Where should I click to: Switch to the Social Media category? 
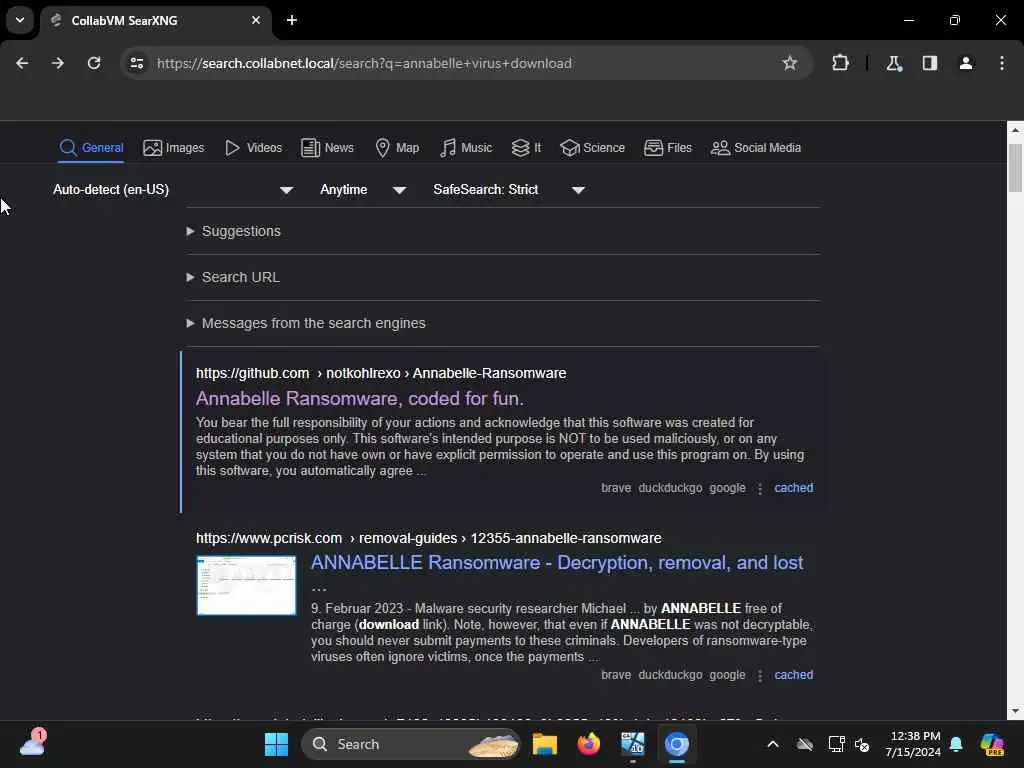[756, 148]
